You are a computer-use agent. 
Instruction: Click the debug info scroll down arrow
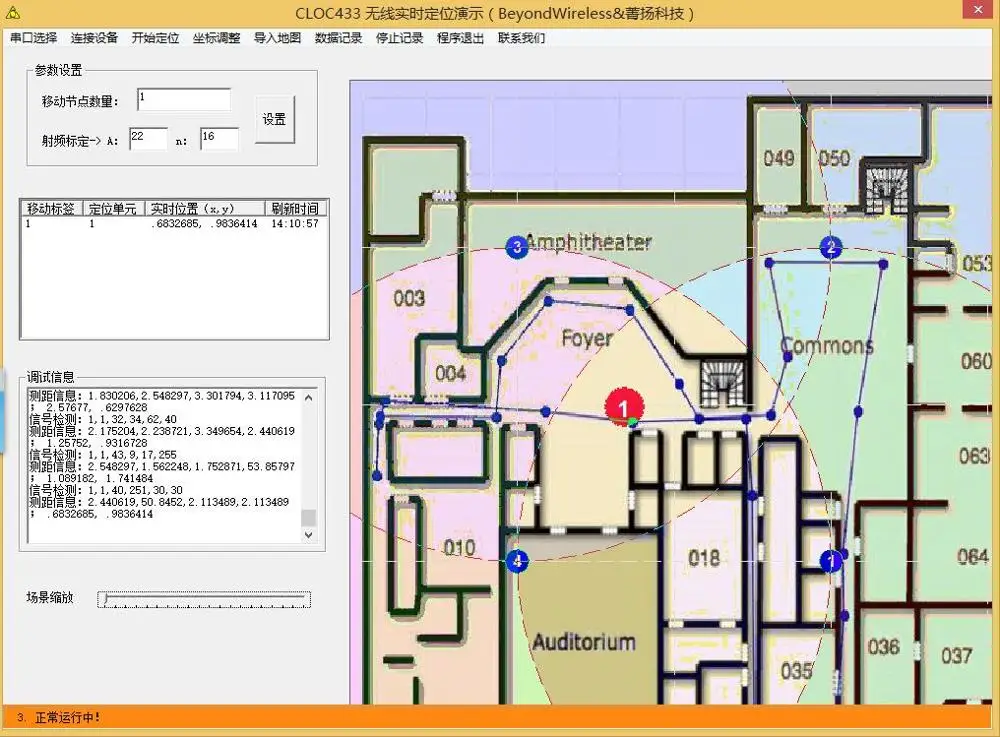[309, 534]
